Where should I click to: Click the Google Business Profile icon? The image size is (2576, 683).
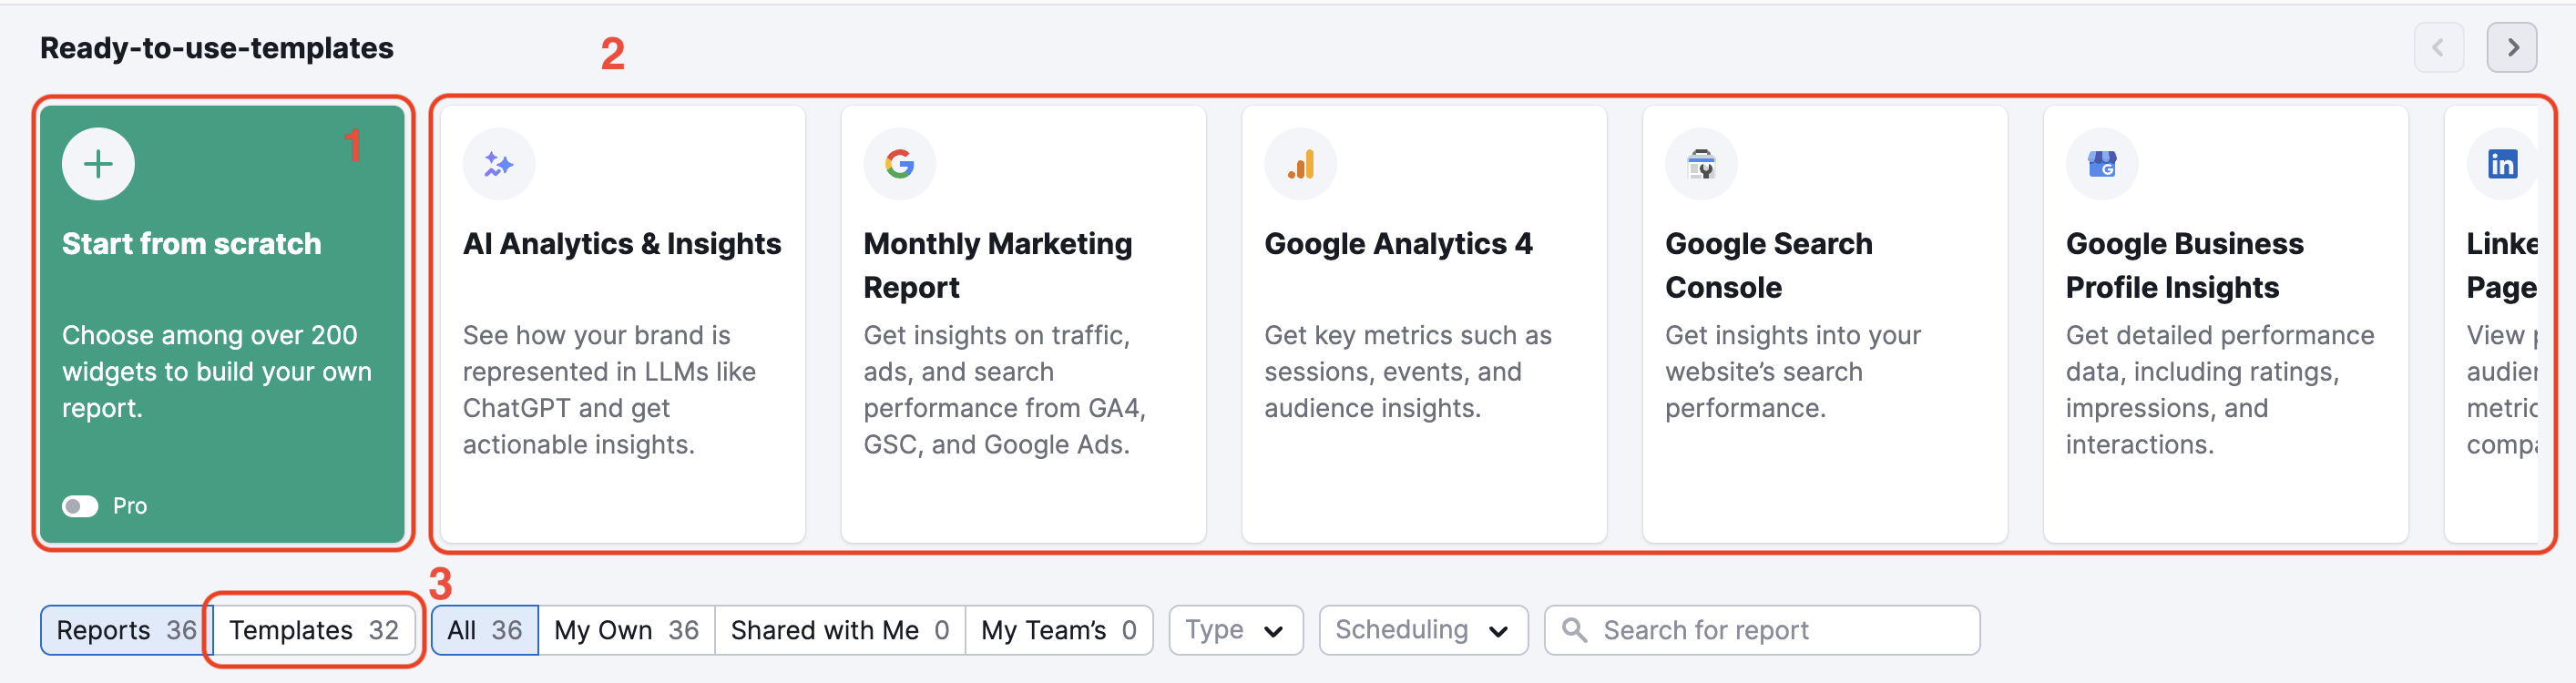click(x=2103, y=163)
